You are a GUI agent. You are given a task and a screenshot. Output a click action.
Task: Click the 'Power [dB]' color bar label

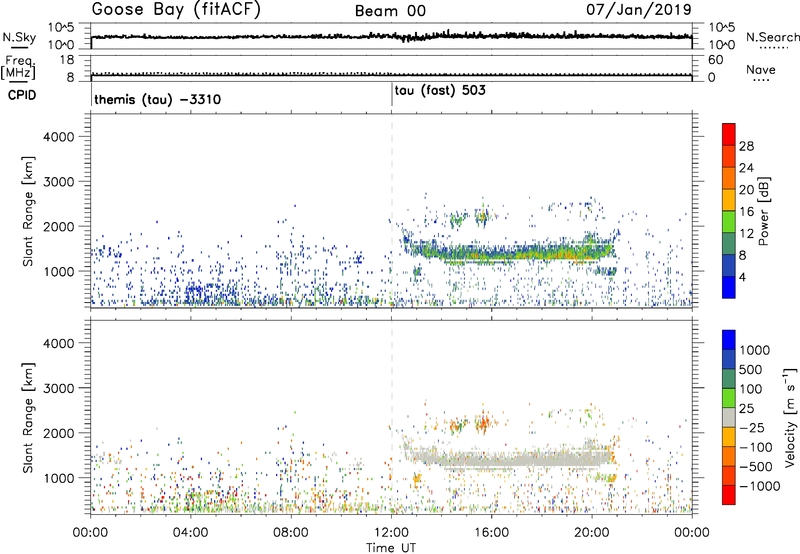[x=763, y=211]
